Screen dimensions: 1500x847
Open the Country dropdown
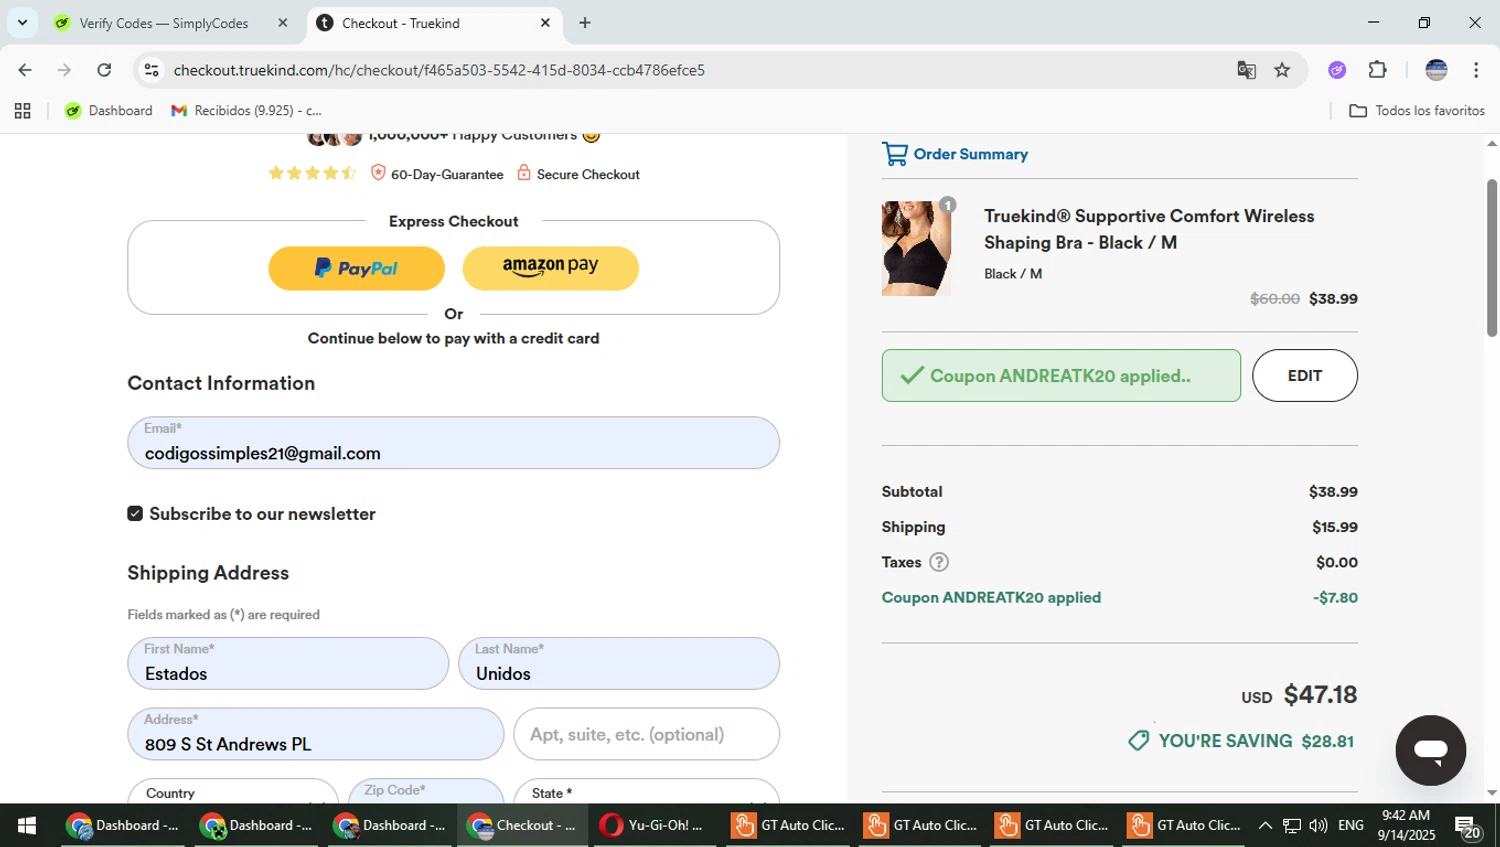[233, 791]
